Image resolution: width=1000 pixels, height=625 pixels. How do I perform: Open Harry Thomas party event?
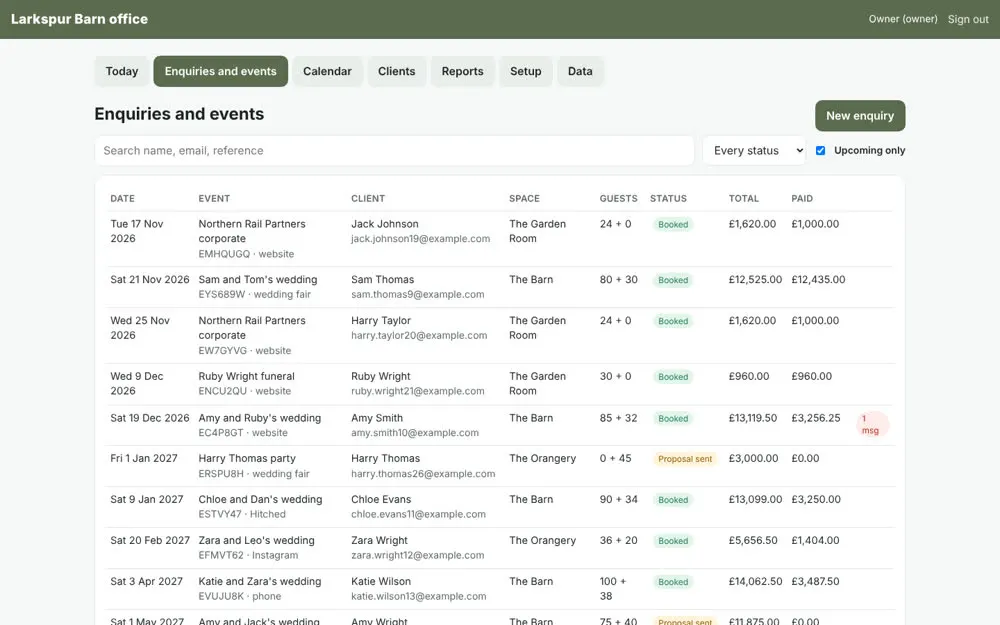click(247, 458)
